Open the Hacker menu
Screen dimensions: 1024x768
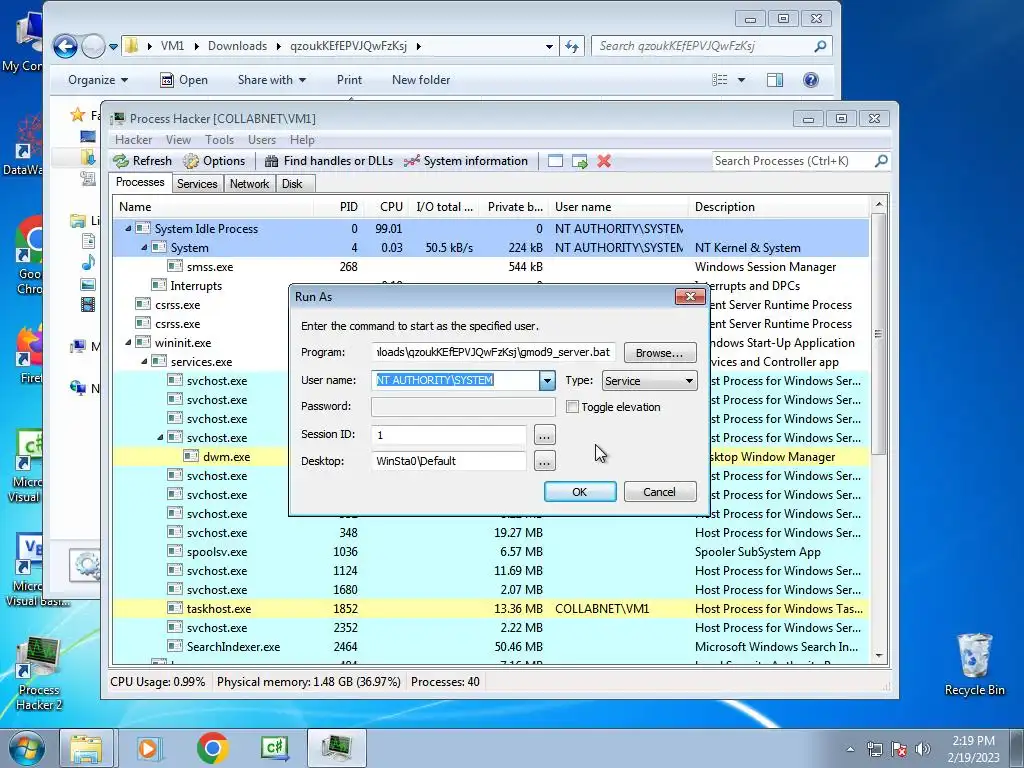pos(133,140)
